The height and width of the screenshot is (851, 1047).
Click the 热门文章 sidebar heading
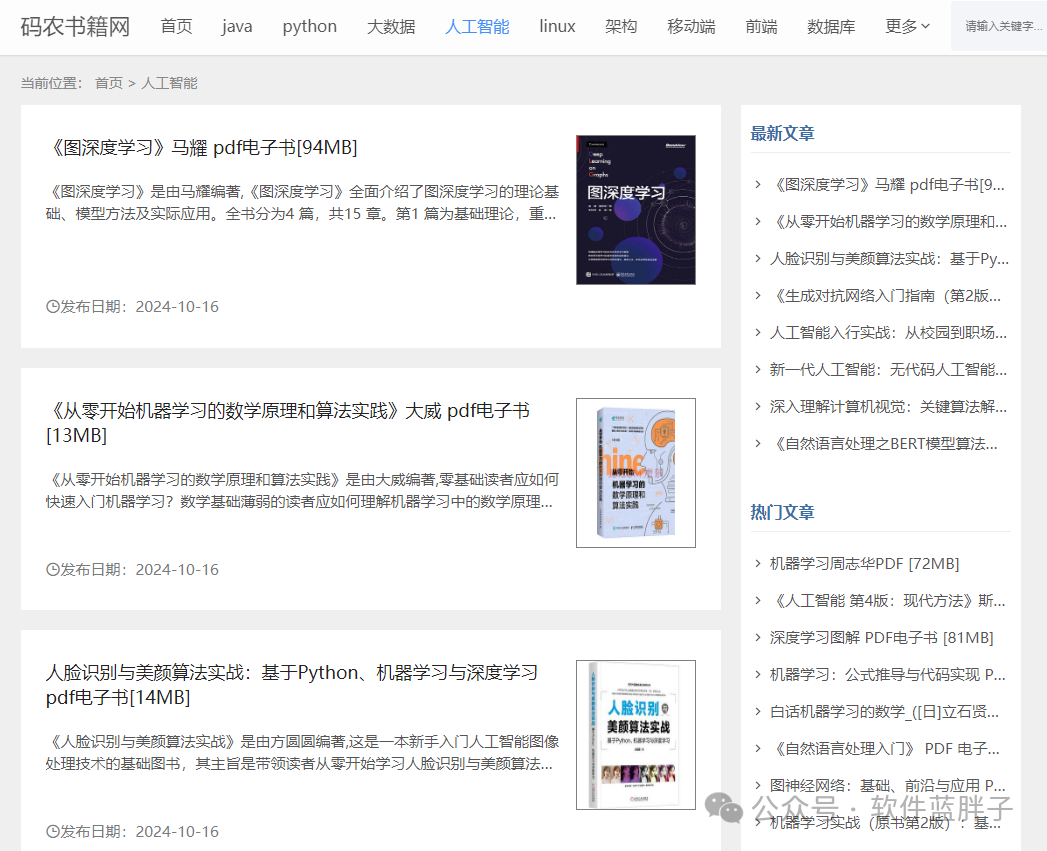(783, 512)
